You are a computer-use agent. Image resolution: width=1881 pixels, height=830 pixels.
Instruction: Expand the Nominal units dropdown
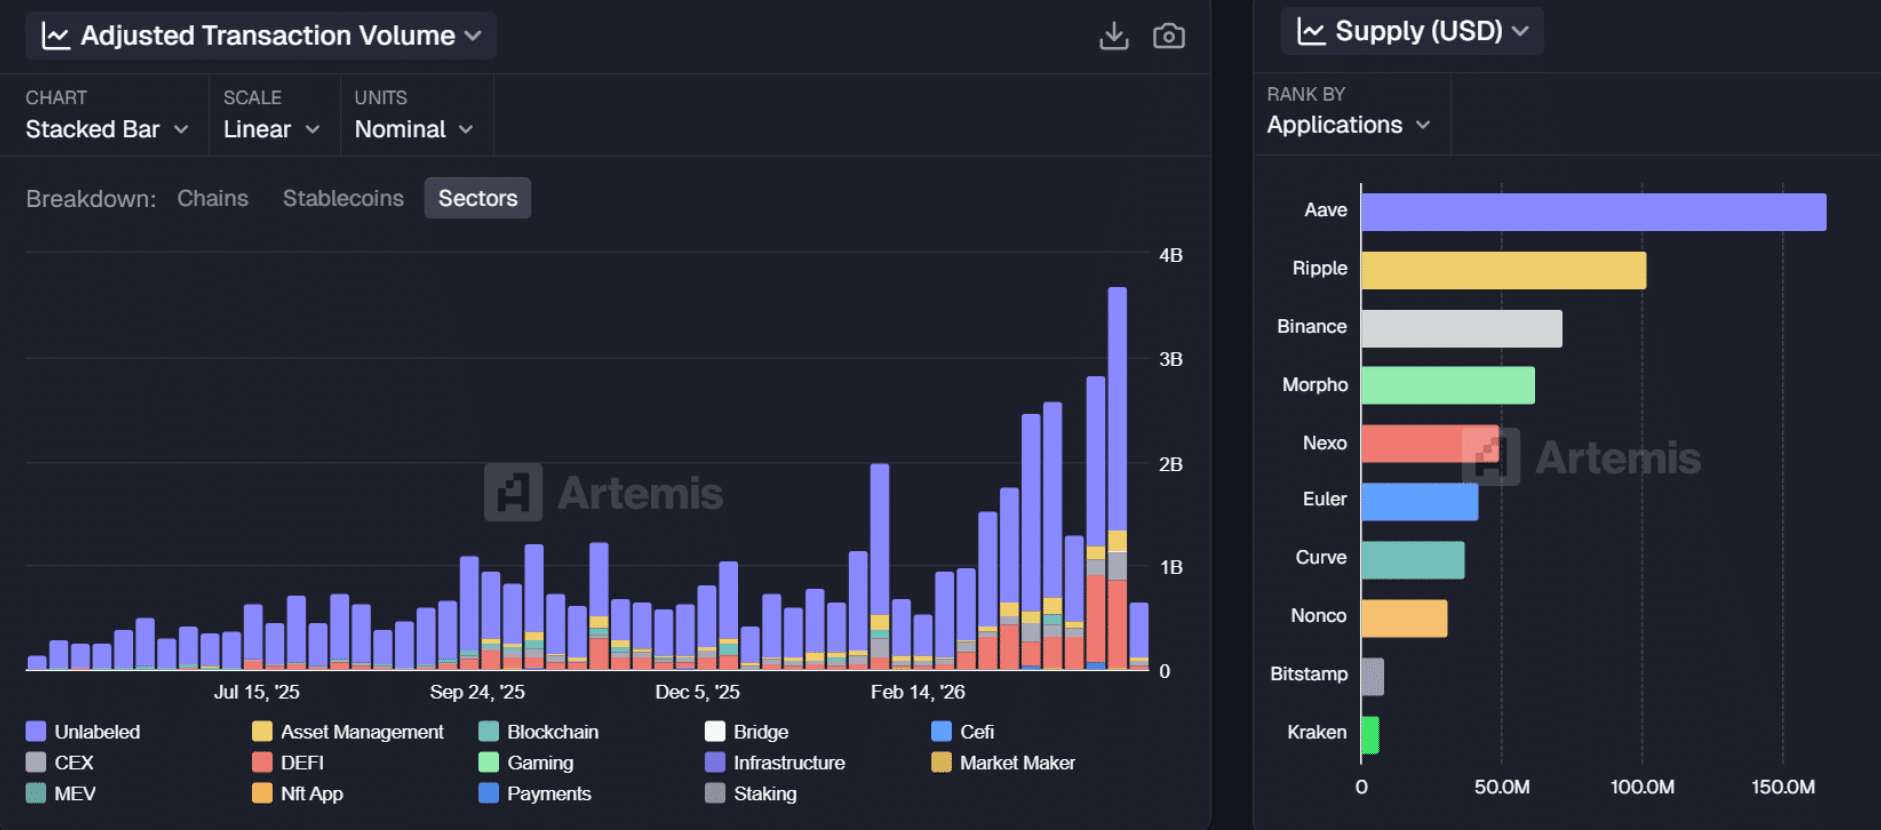point(414,129)
